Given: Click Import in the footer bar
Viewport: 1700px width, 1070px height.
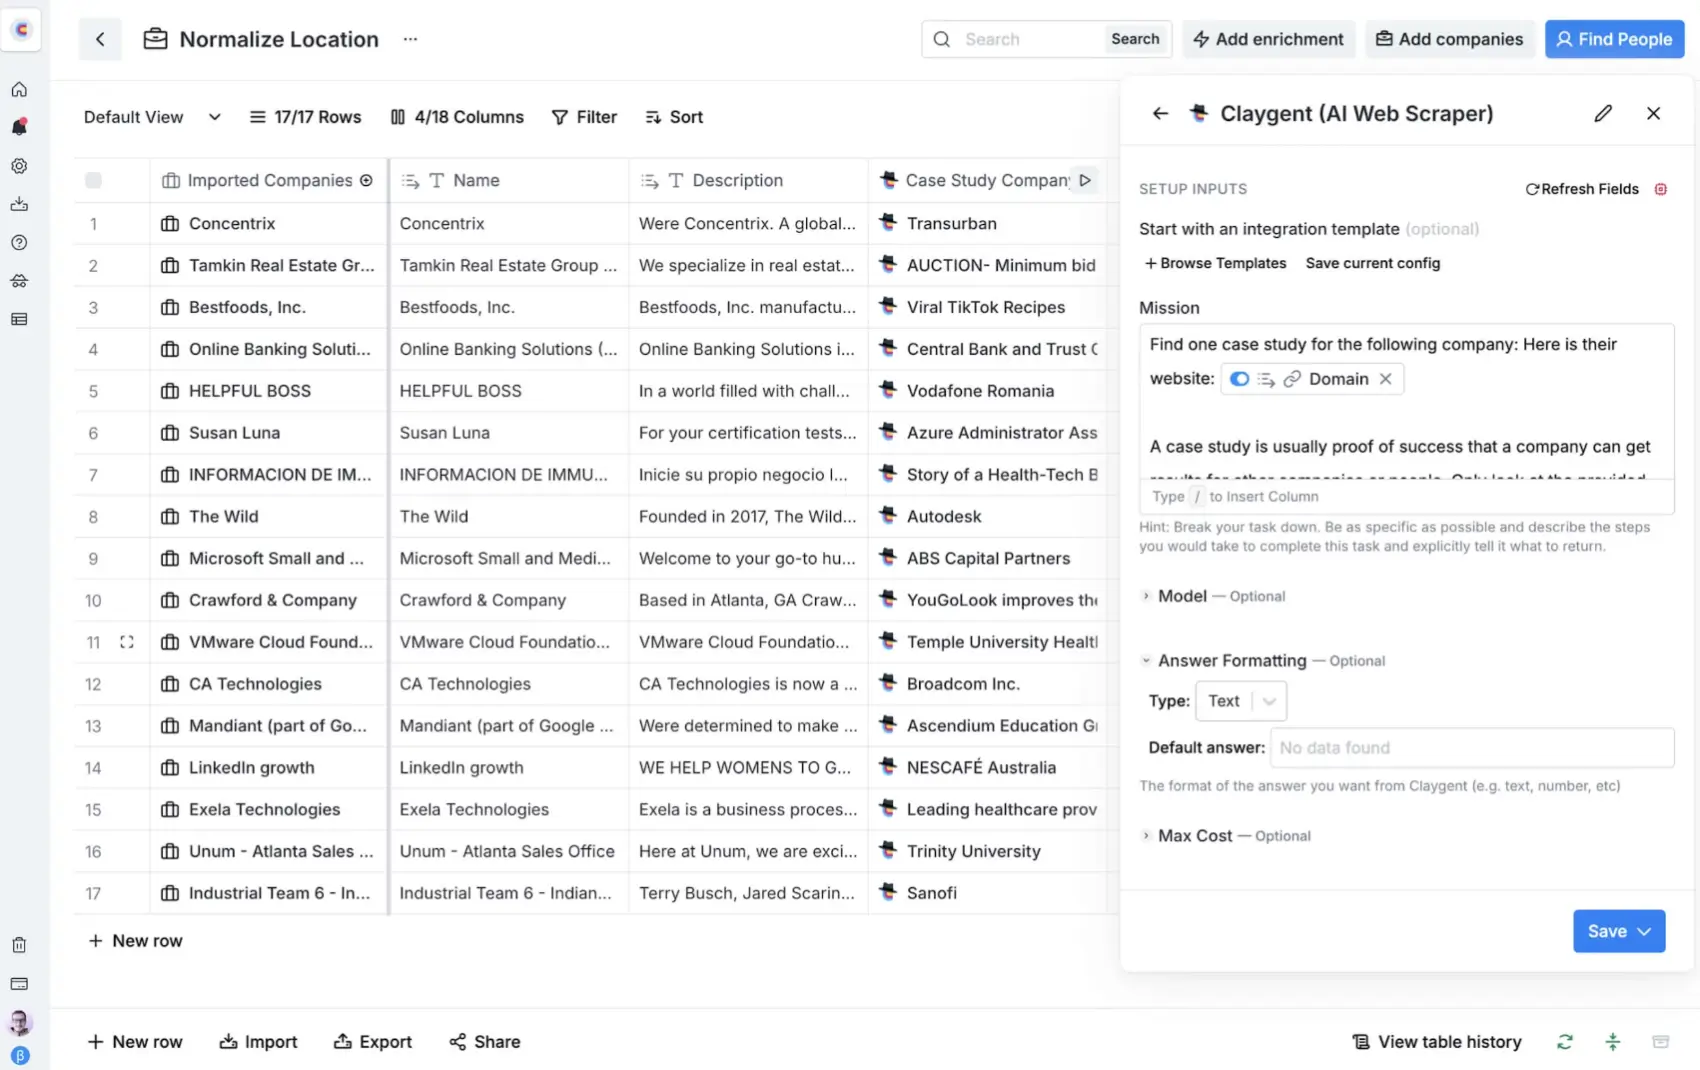Looking at the screenshot, I should [259, 1042].
